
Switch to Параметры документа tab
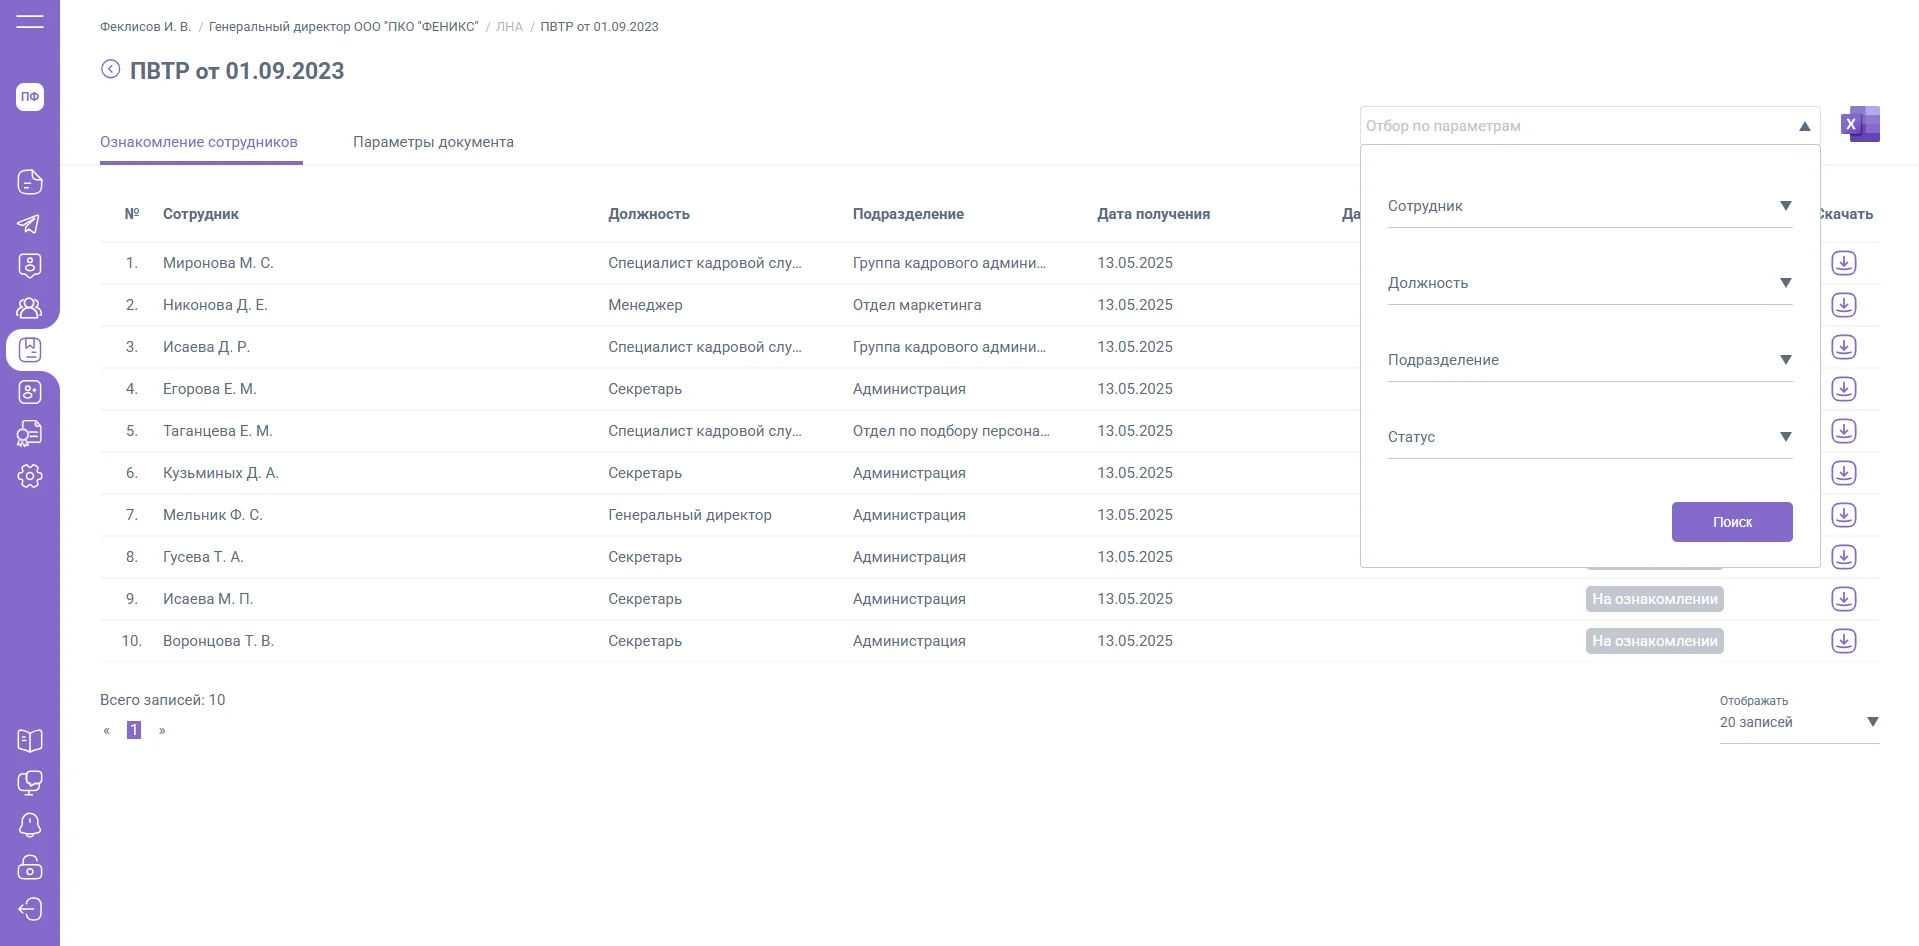(433, 142)
